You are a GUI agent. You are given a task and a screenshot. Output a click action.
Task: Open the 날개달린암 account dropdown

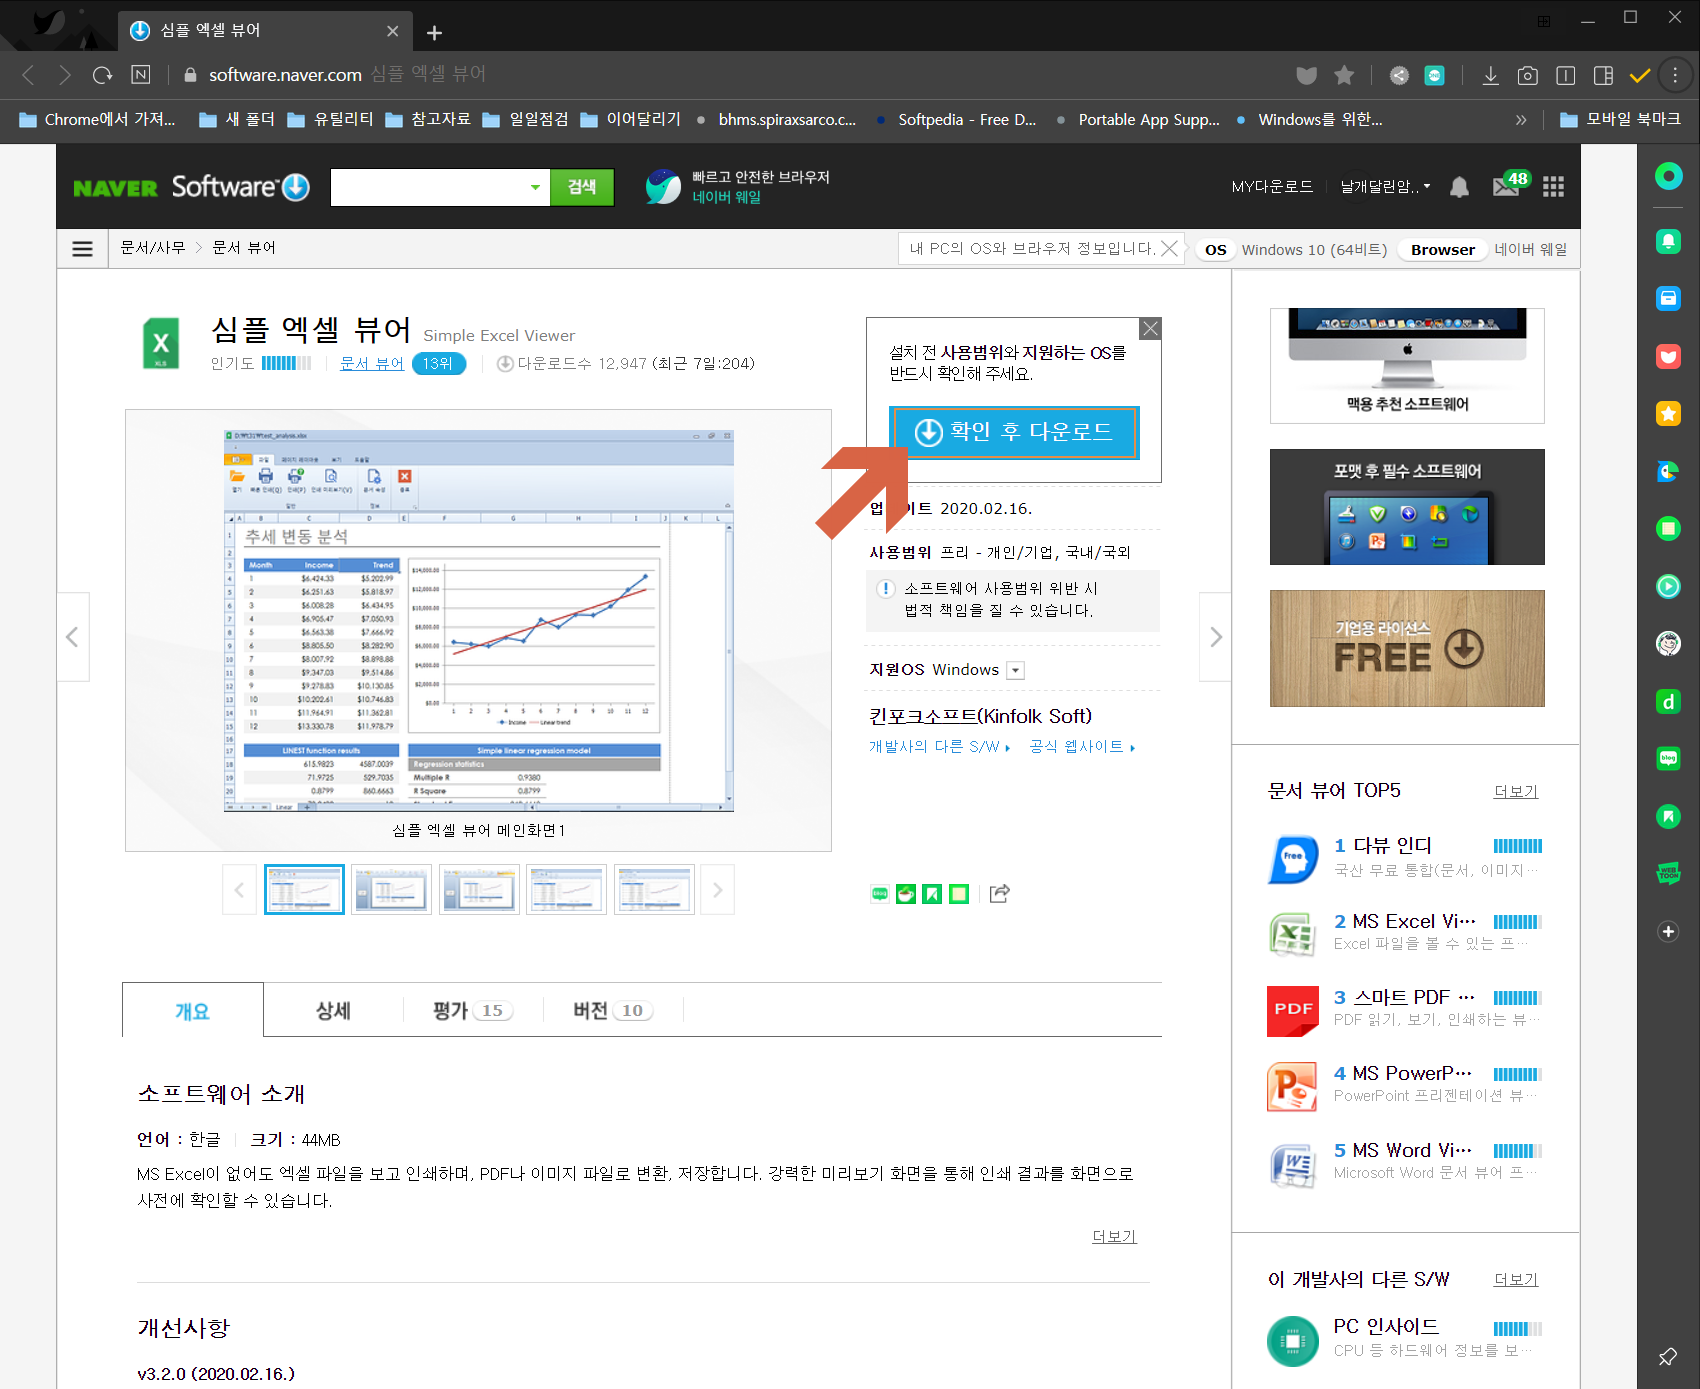coord(1385,187)
